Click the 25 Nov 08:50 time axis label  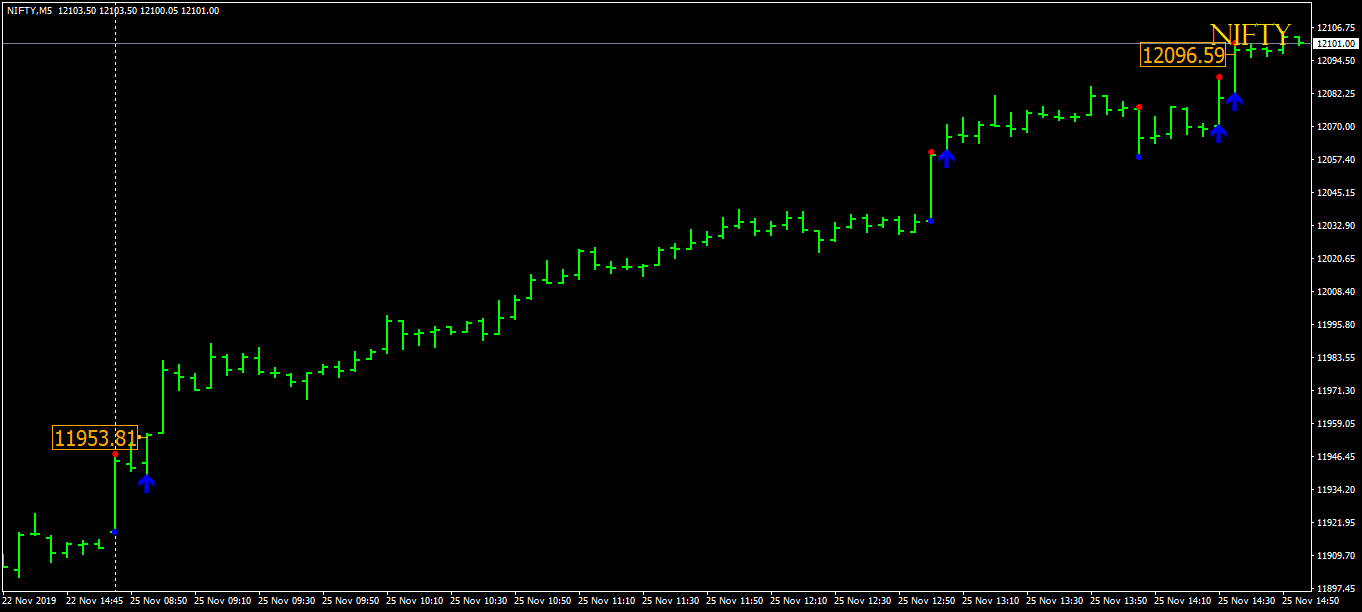coord(159,602)
